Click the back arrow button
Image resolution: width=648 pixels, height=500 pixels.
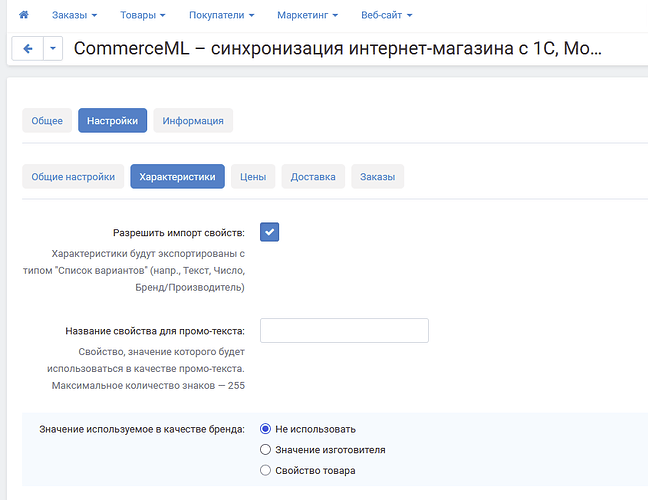tap(27, 49)
